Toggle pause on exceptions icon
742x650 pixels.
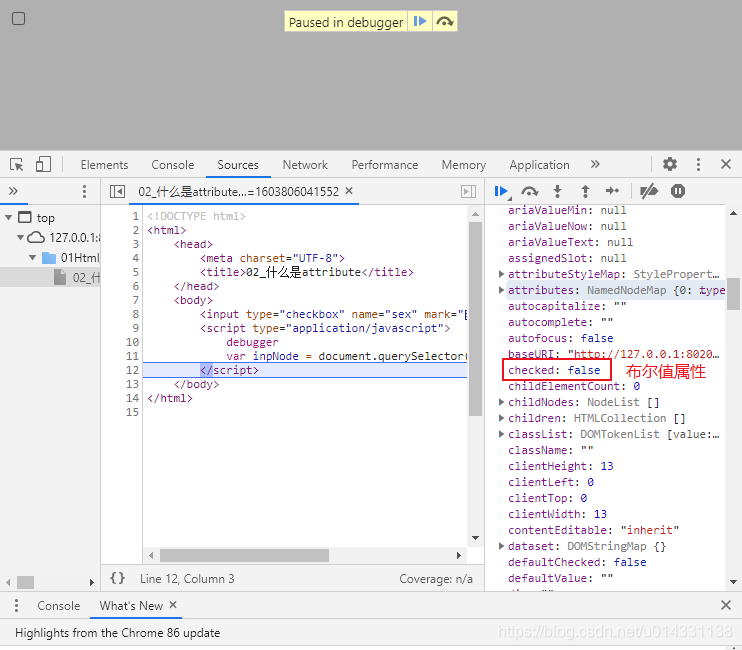pyautogui.click(x=678, y=191)
